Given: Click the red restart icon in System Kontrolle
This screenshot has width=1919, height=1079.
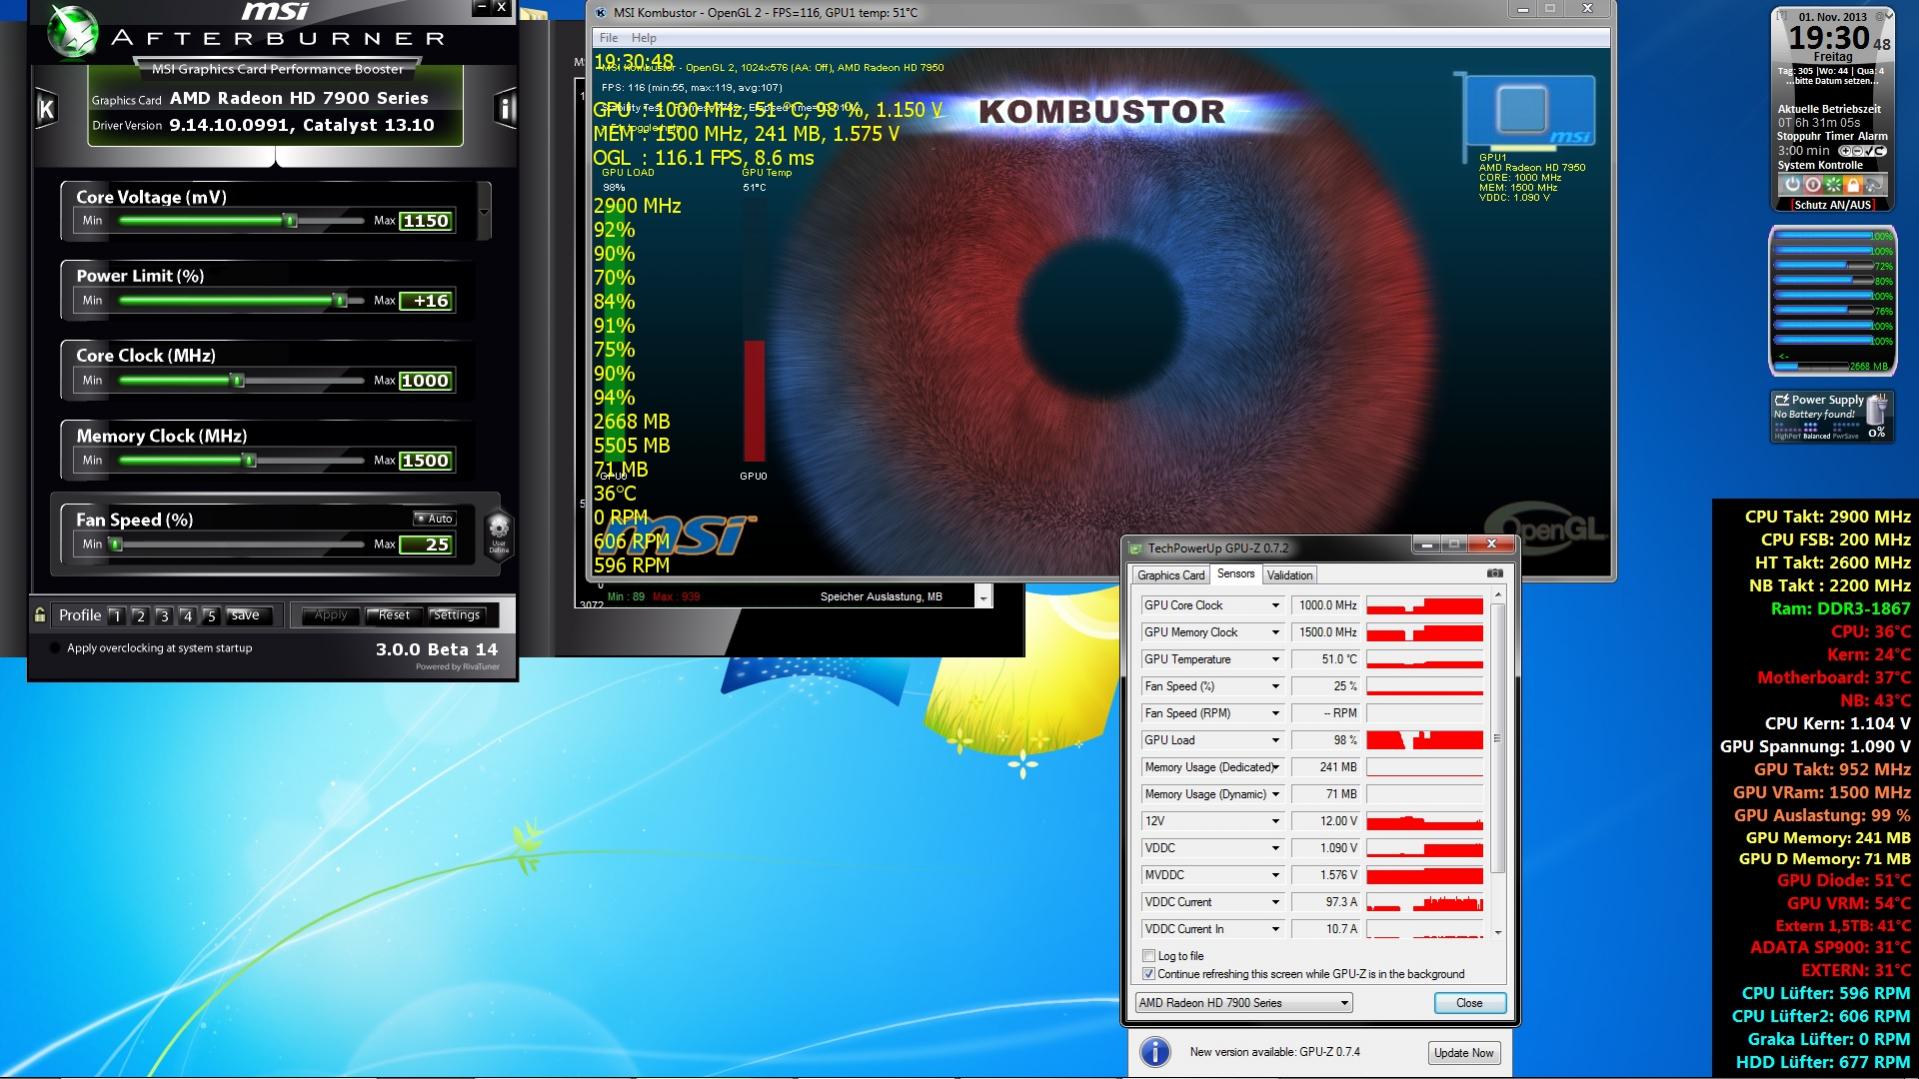Looking at the screenshot, I should click(x=1812, y=185).
